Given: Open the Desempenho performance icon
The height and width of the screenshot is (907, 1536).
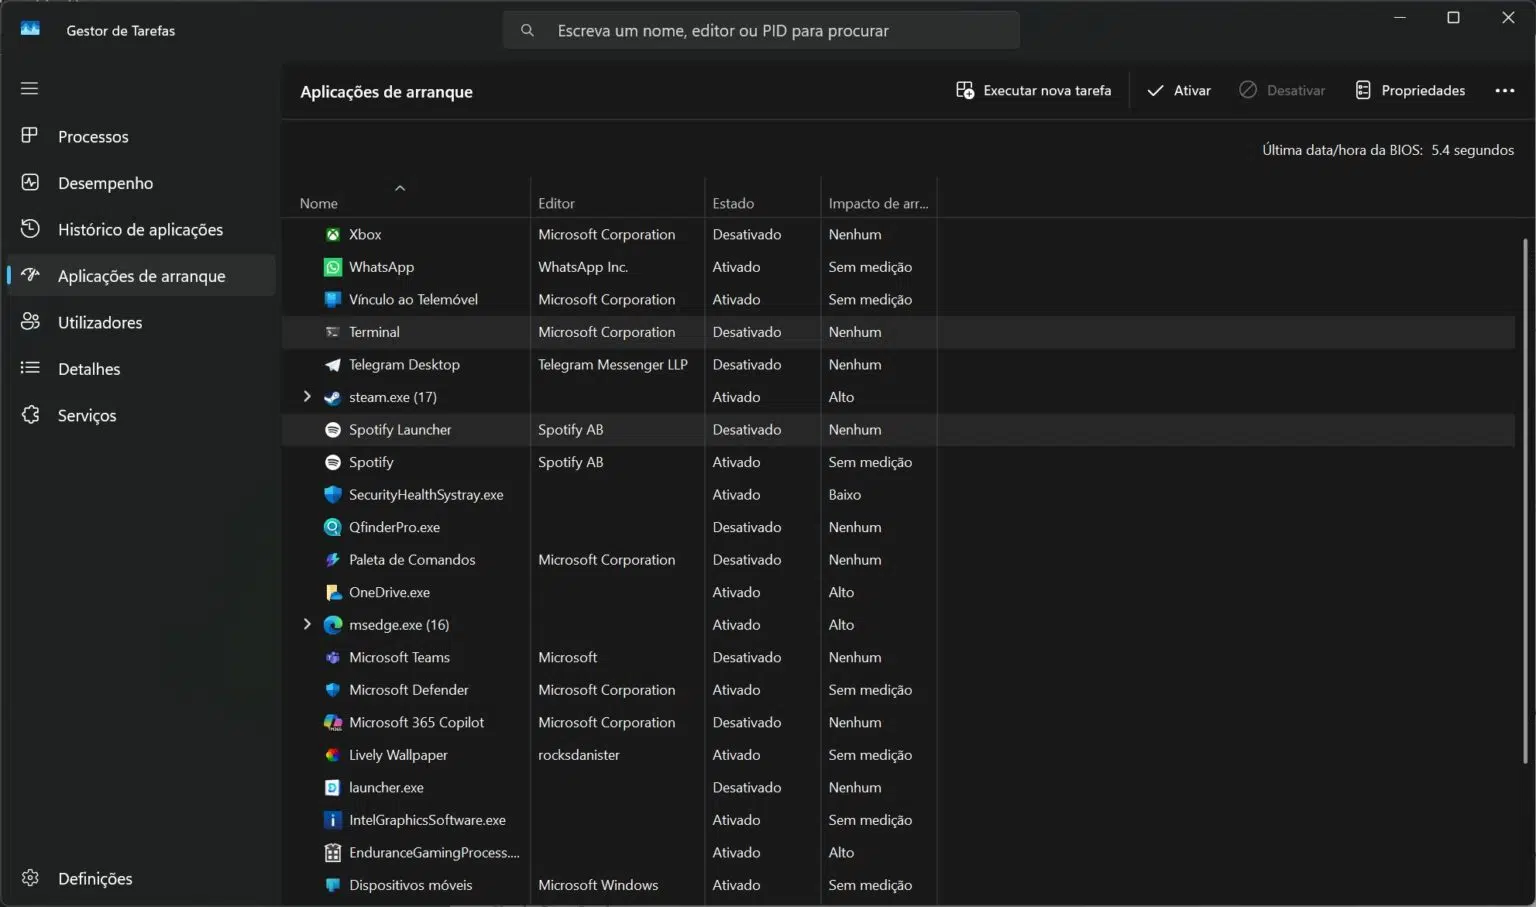Looking at the screenshot, I should (x=30, y=183).
